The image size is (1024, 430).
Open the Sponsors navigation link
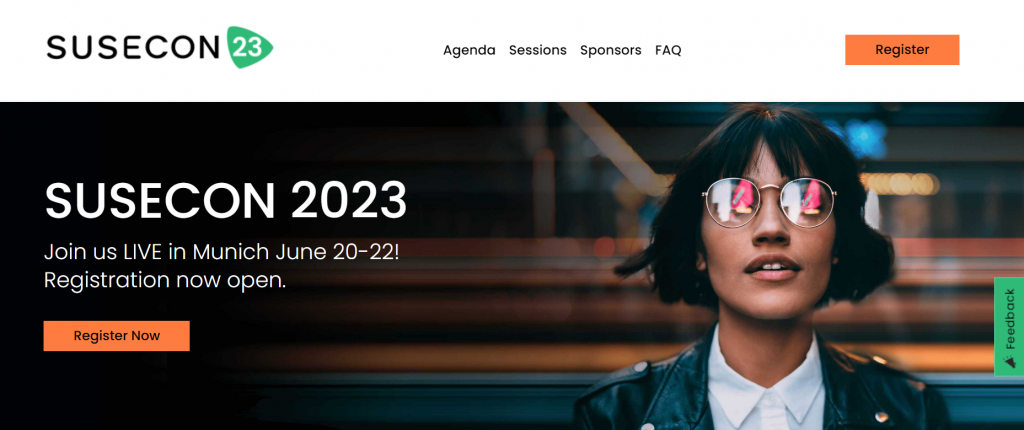pyautogui.click(x=611, y=50)
